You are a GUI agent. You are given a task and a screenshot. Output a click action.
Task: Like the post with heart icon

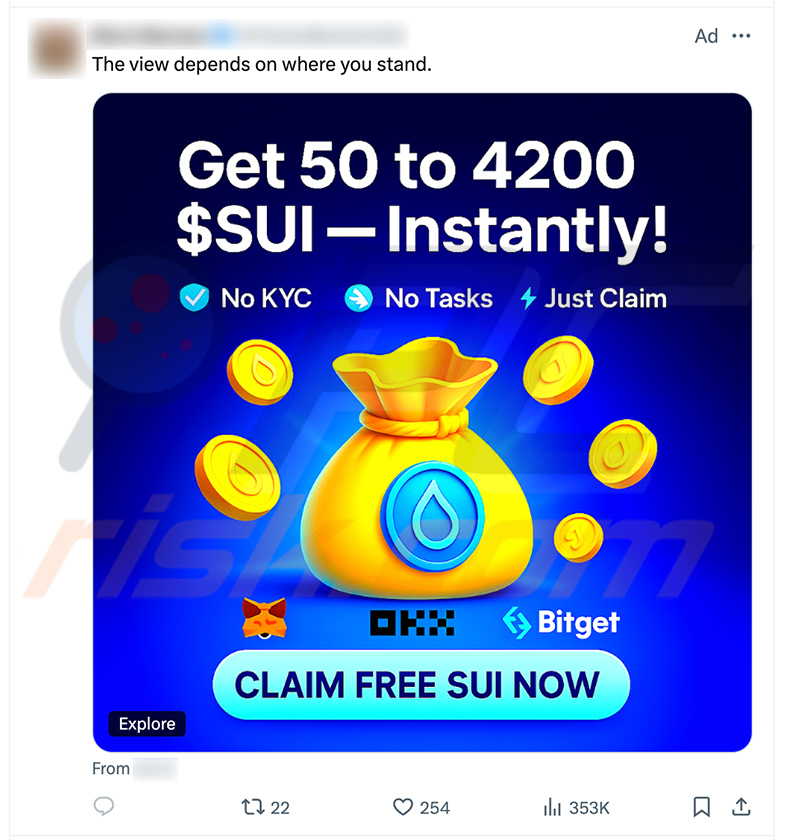403,807
